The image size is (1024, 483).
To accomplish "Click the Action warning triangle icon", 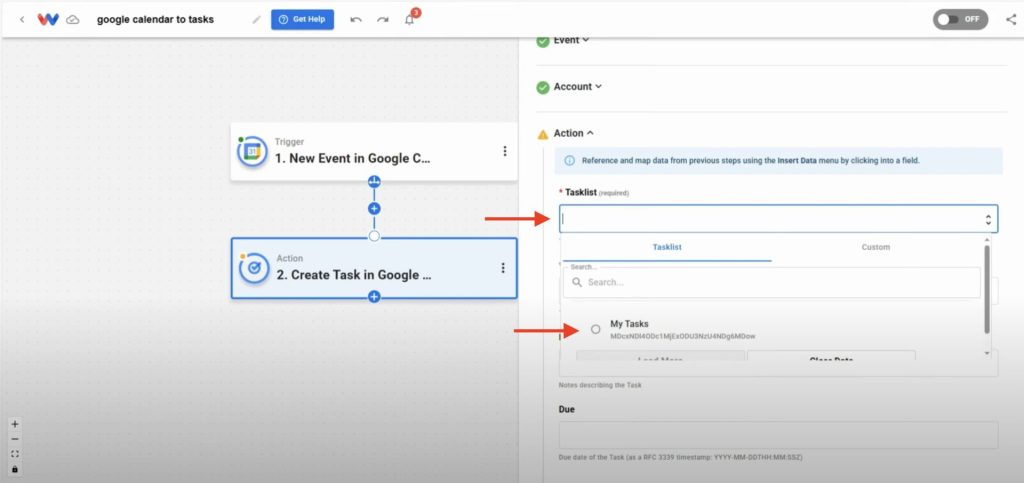I will 543,134.
